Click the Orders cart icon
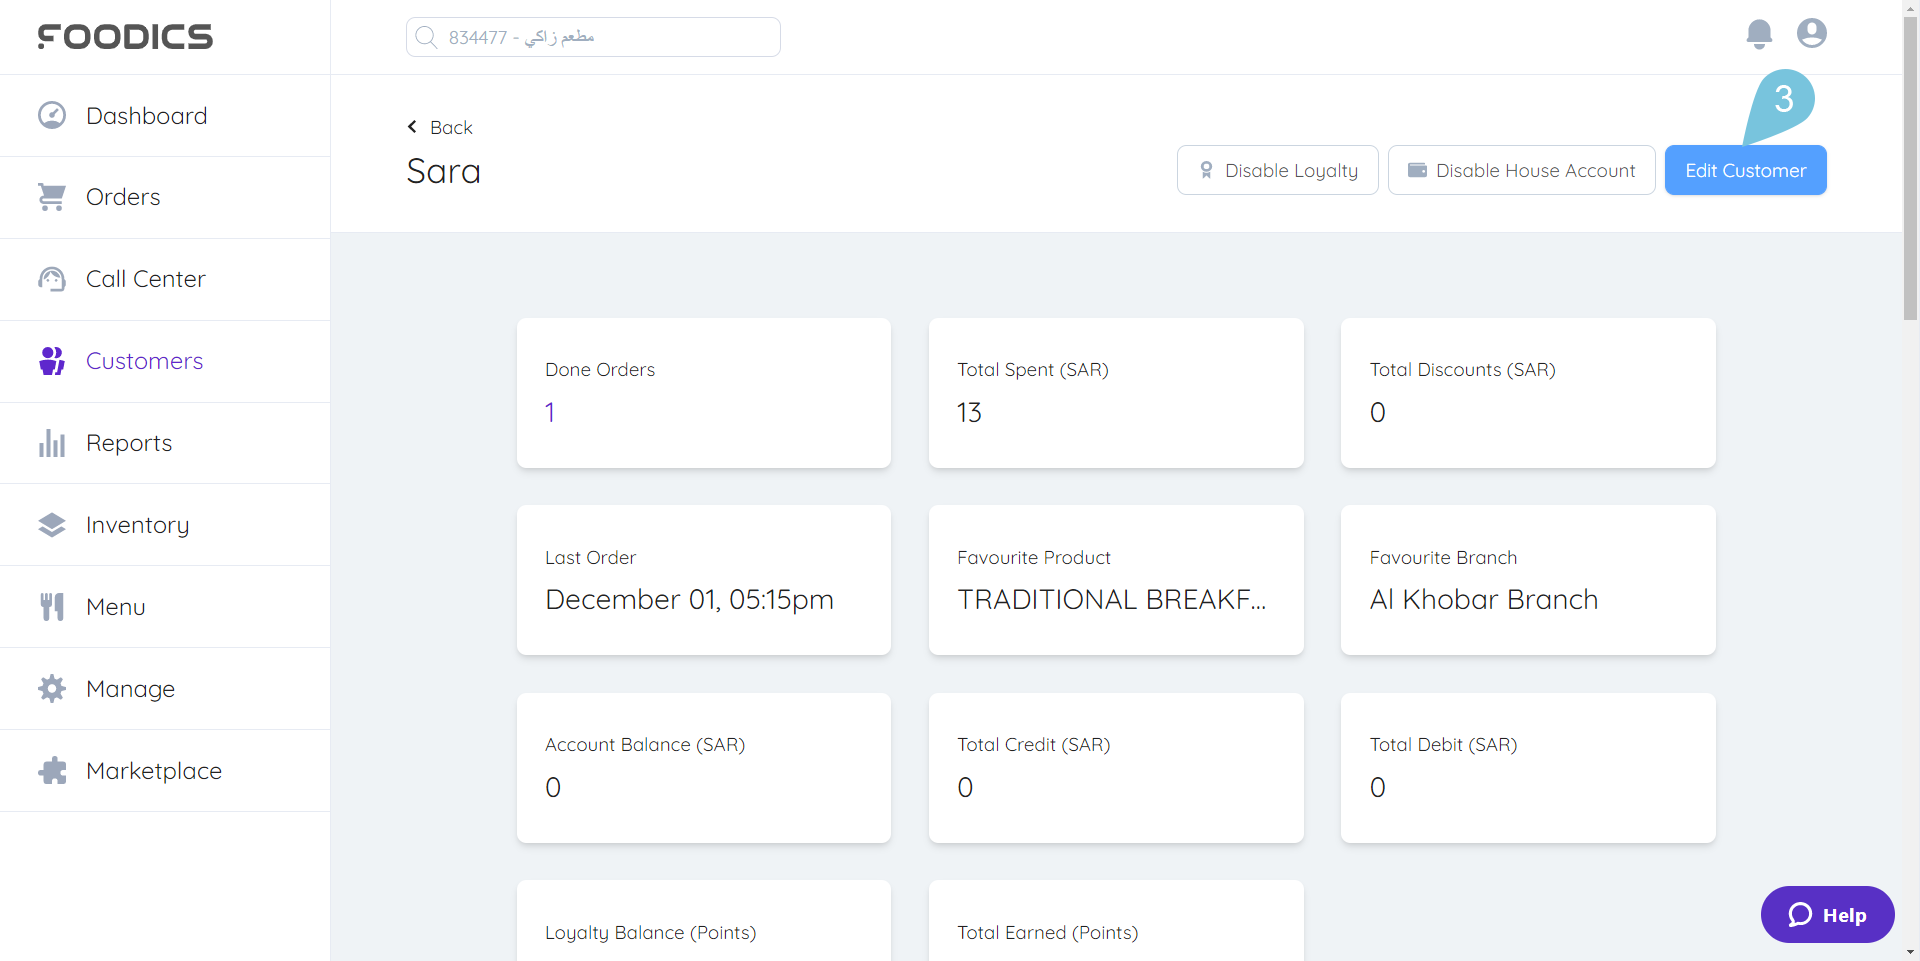 [x=52, y=197]
